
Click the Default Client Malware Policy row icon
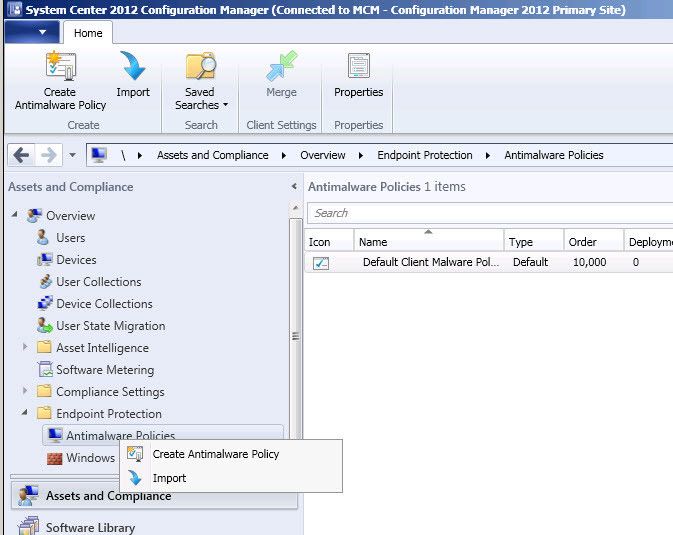[321, 263]
